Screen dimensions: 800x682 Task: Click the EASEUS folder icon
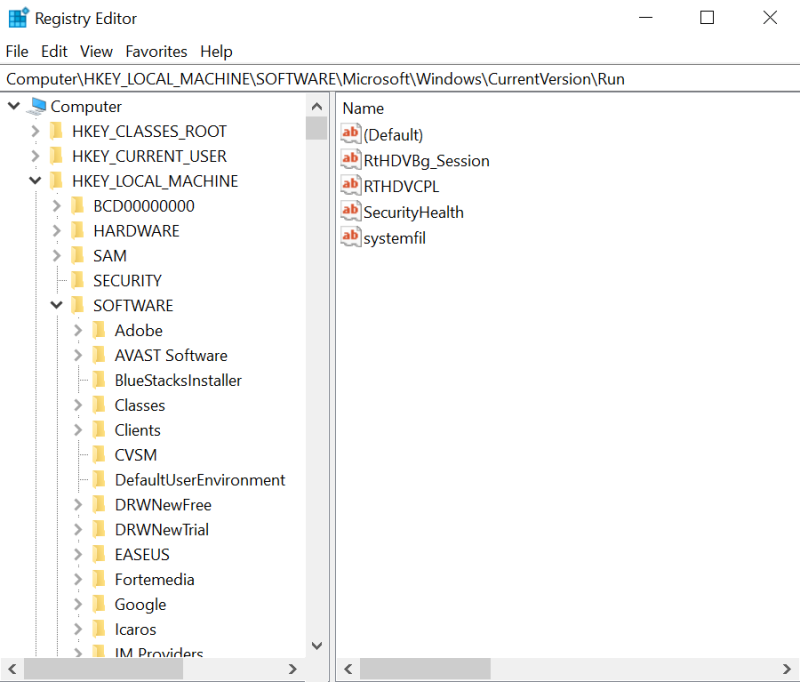tap(99, 554)
